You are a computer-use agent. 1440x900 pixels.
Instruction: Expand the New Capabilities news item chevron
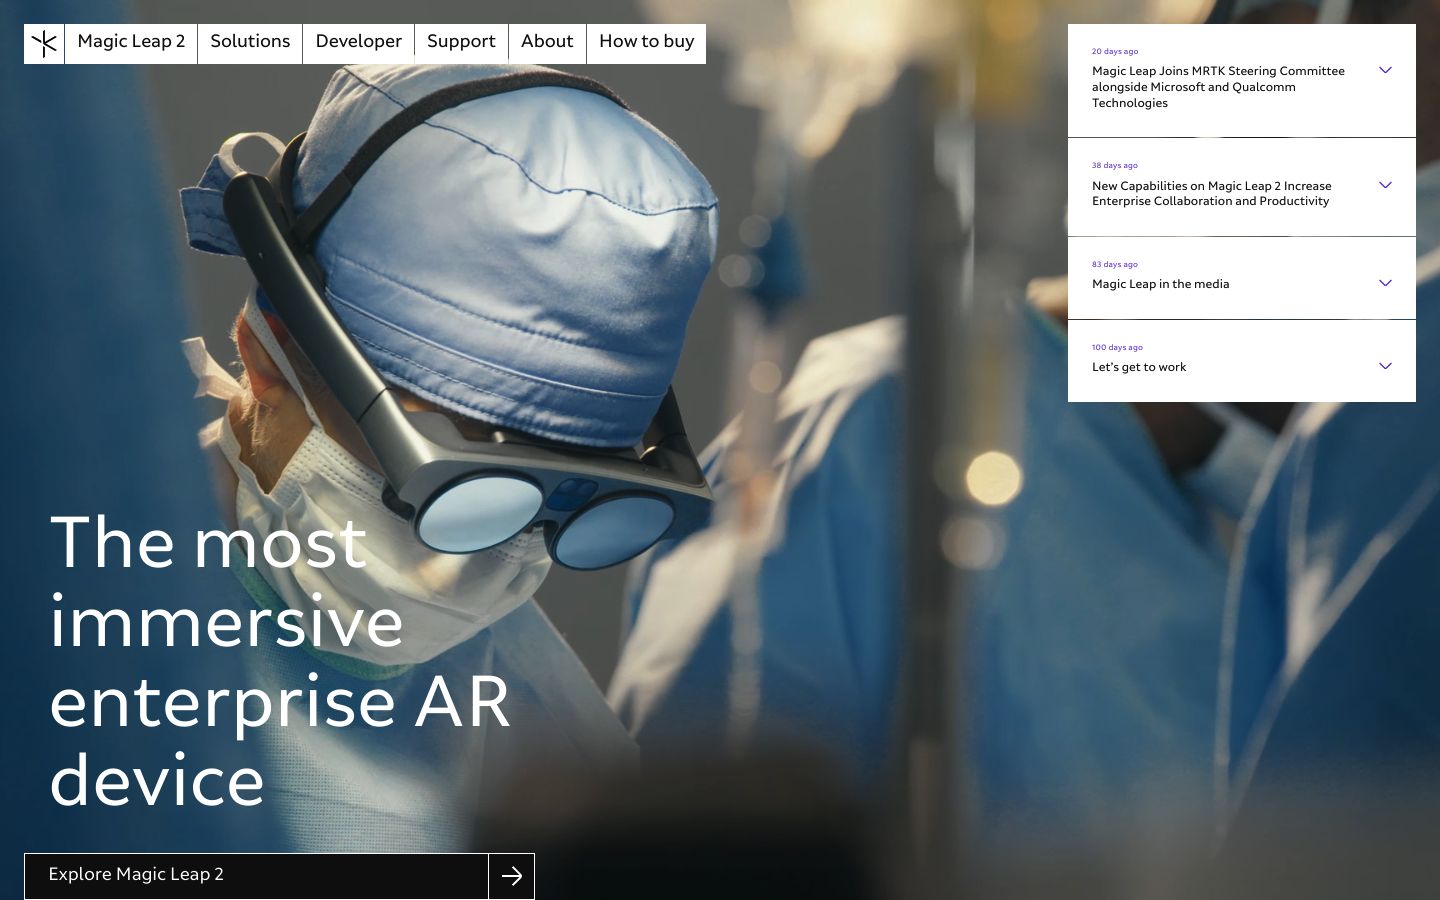(x=1385, y=185)
